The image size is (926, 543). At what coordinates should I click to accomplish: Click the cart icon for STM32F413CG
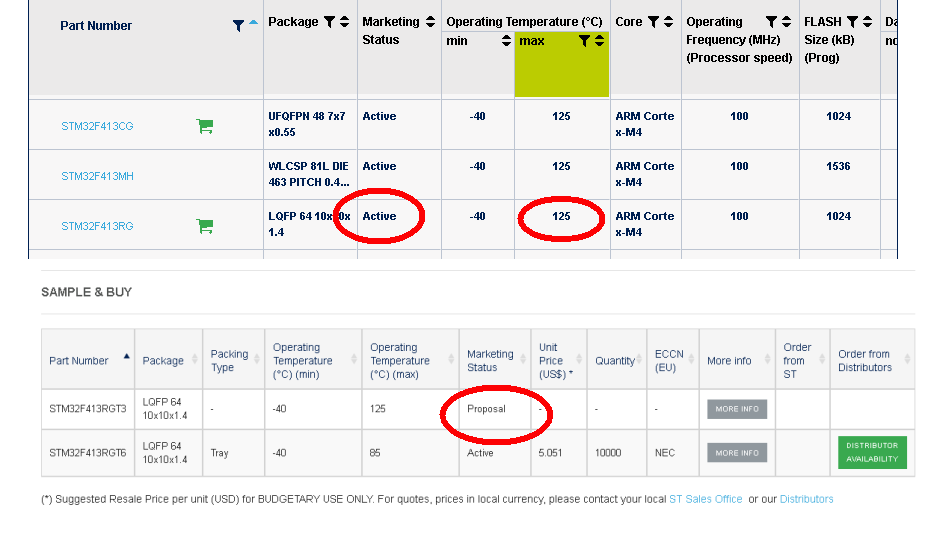coord(205,126)
